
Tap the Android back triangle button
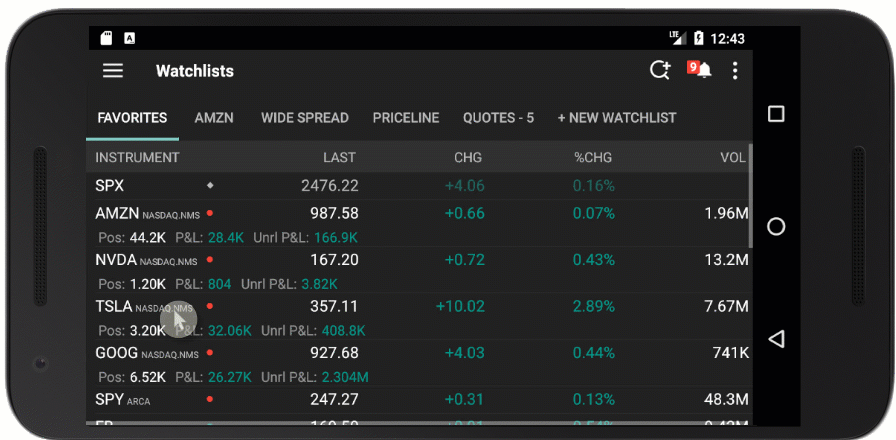click(775, 339)
